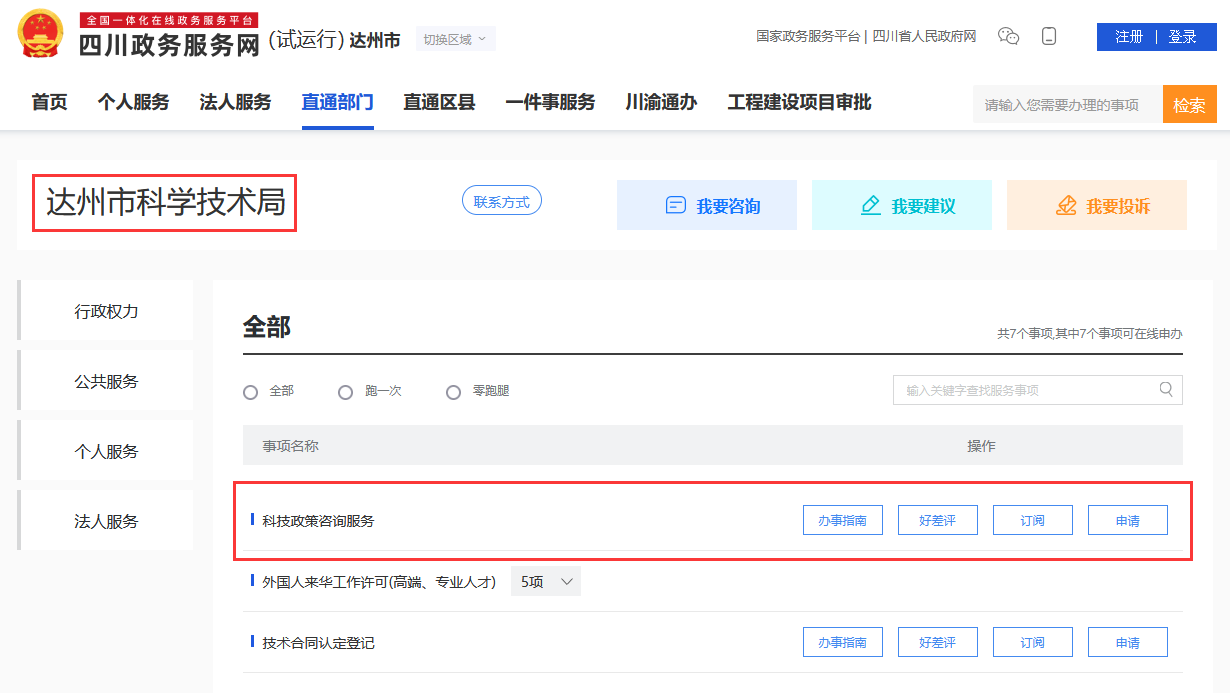
Task: Select the 零跑腿 radio button
Action: (x=453, y=392)
